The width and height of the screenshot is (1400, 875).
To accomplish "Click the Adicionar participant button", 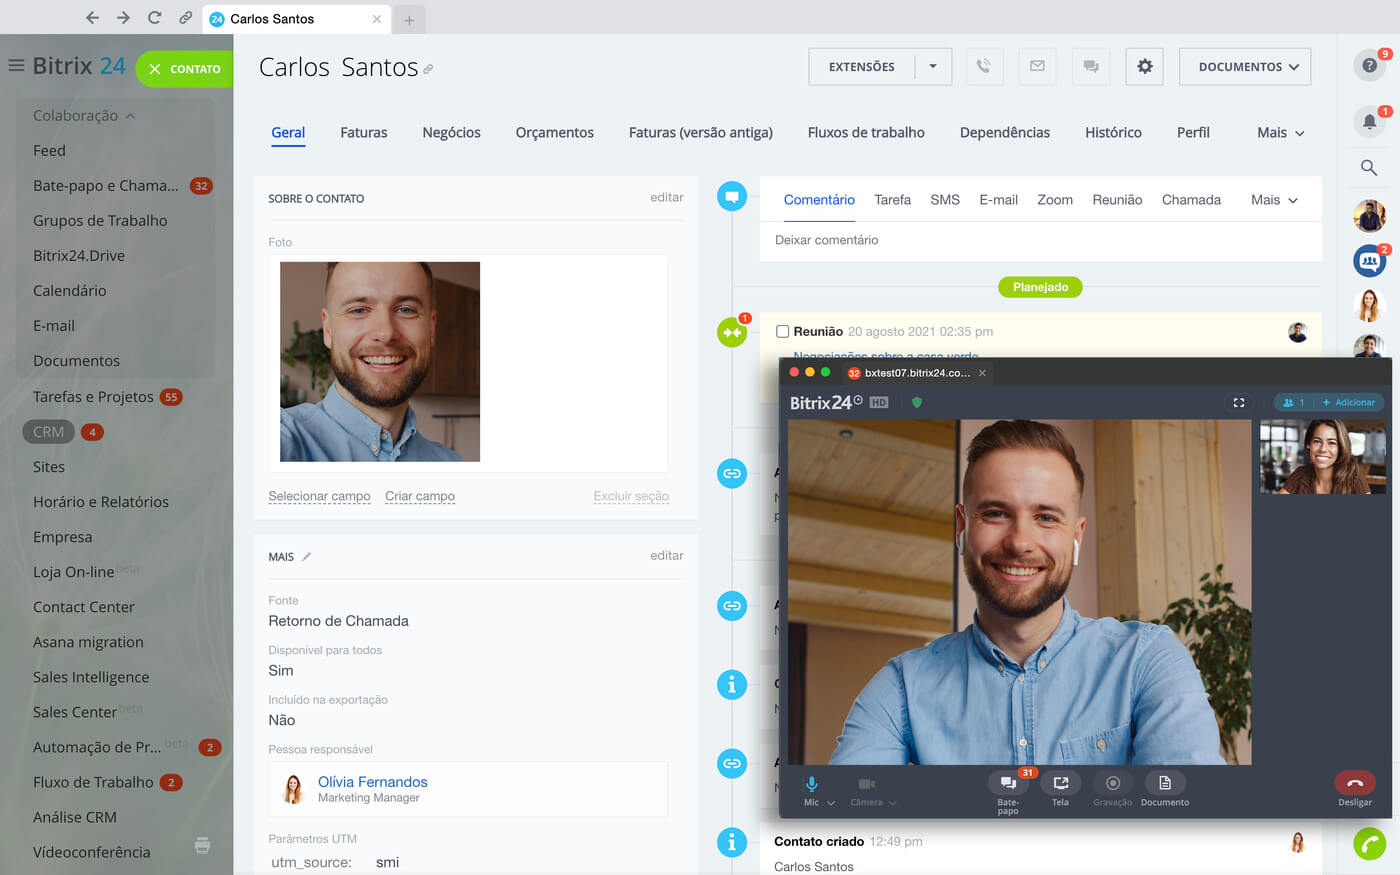I will point(1349,403).
